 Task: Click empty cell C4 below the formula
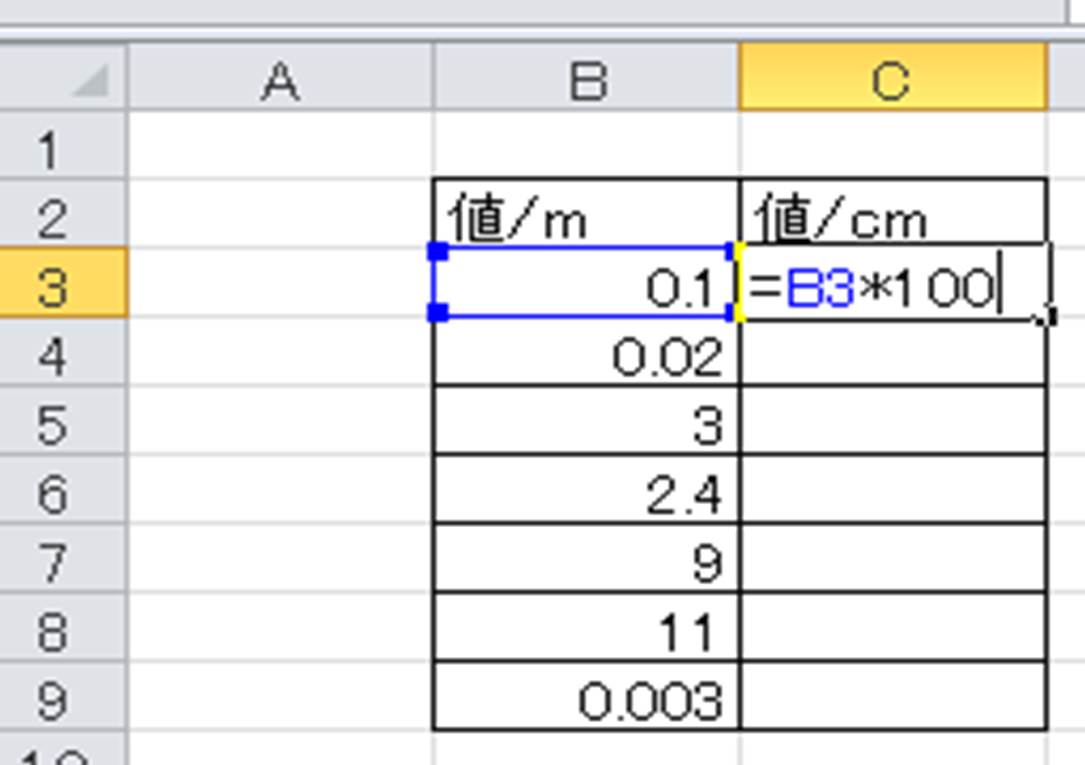pyautogui.click(x=892, y=355)
